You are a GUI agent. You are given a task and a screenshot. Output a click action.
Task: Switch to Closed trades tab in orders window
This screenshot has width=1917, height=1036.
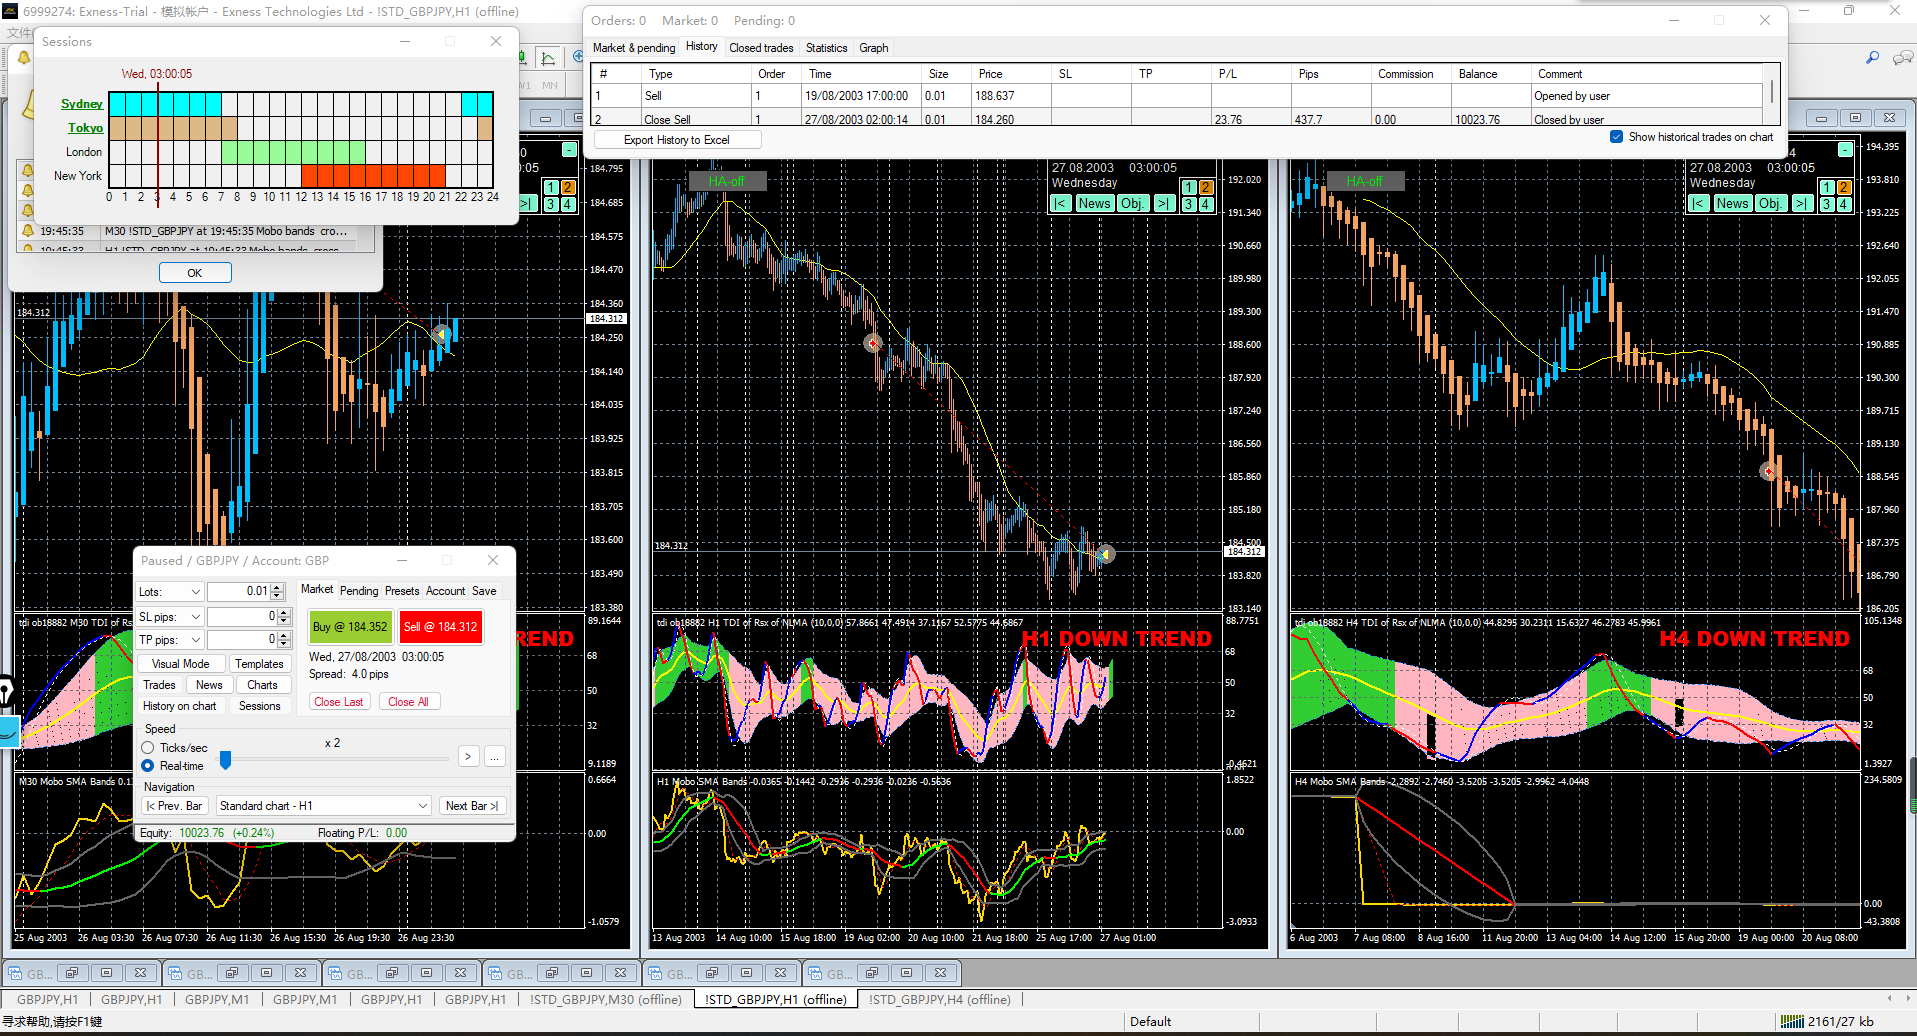[761, 48]
